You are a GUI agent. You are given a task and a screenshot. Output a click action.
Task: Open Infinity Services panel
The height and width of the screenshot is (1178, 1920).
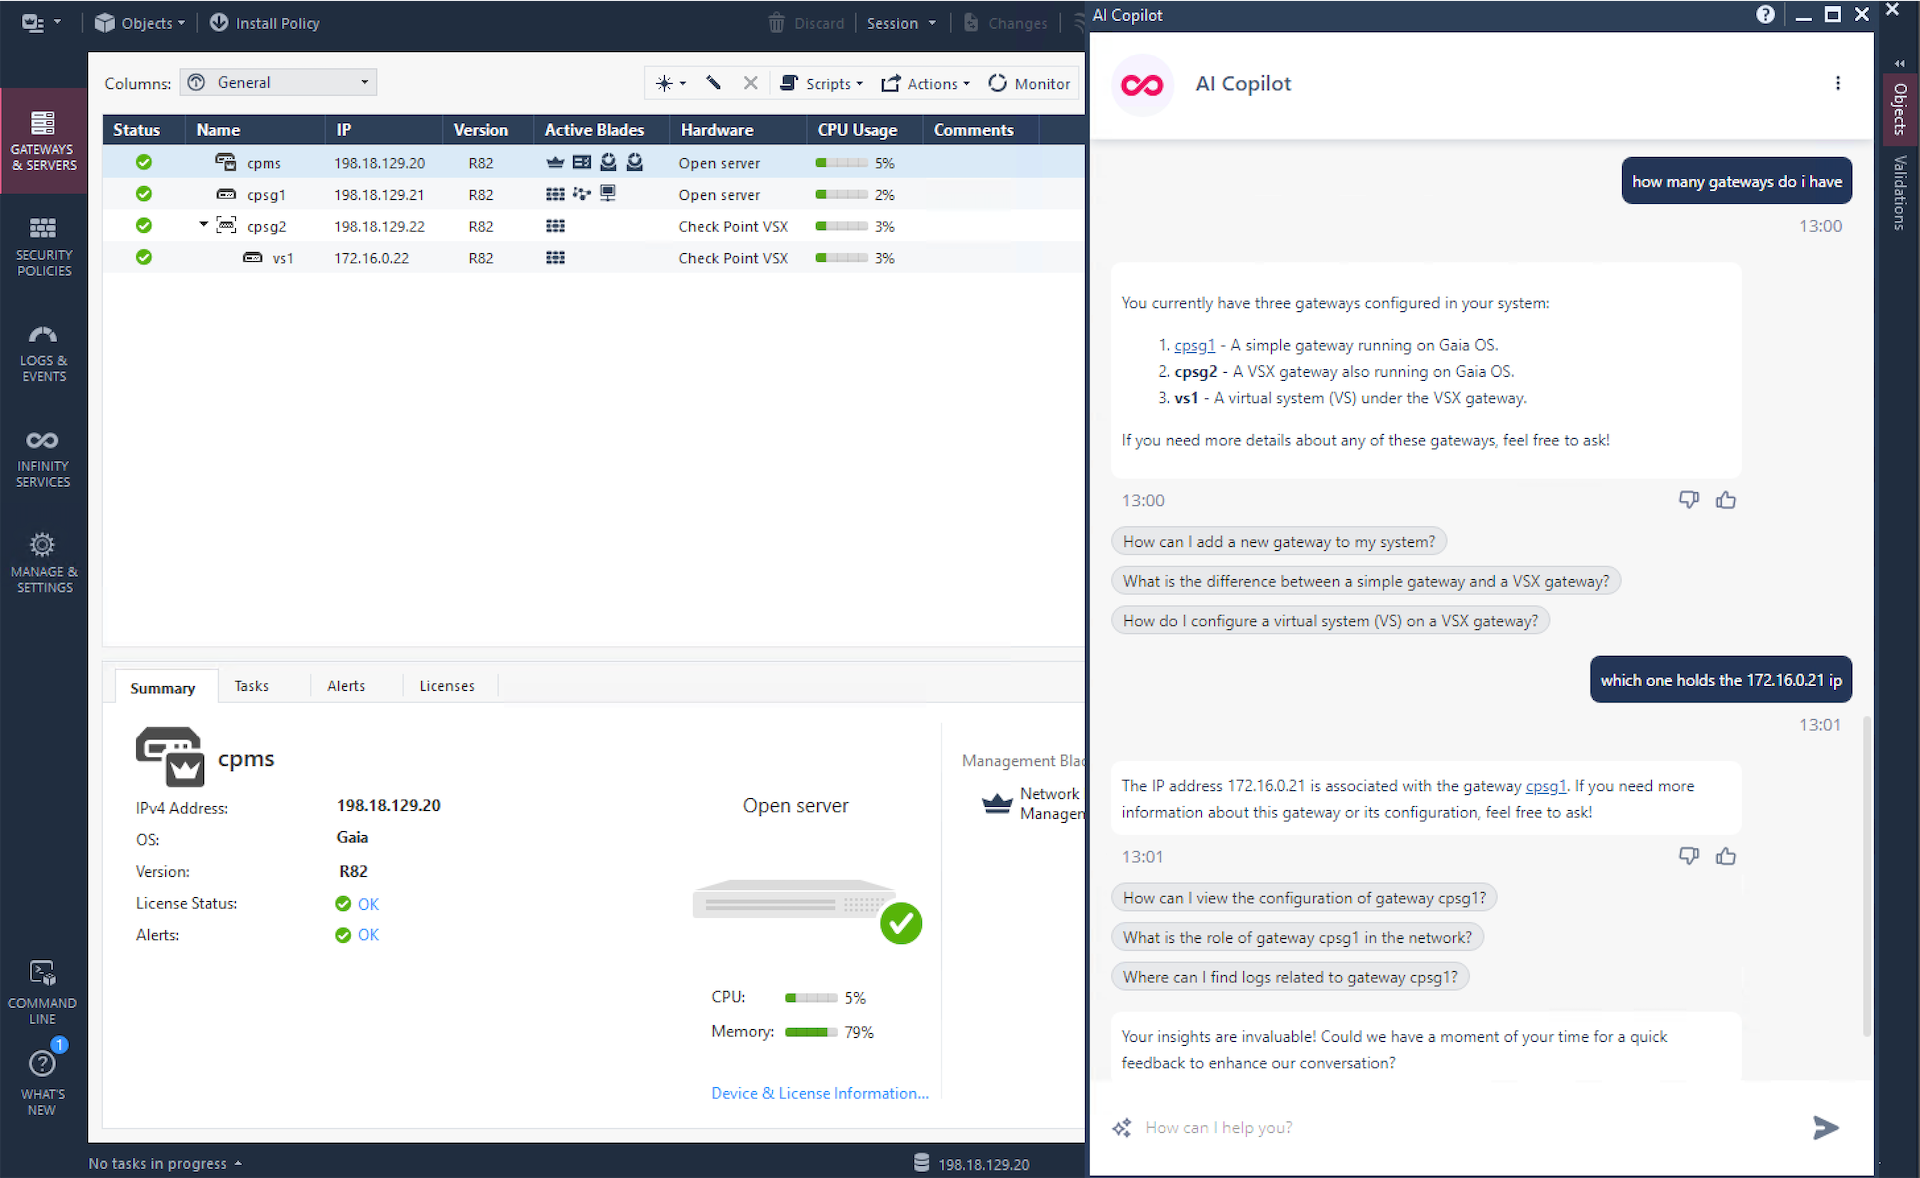(43, 458)
